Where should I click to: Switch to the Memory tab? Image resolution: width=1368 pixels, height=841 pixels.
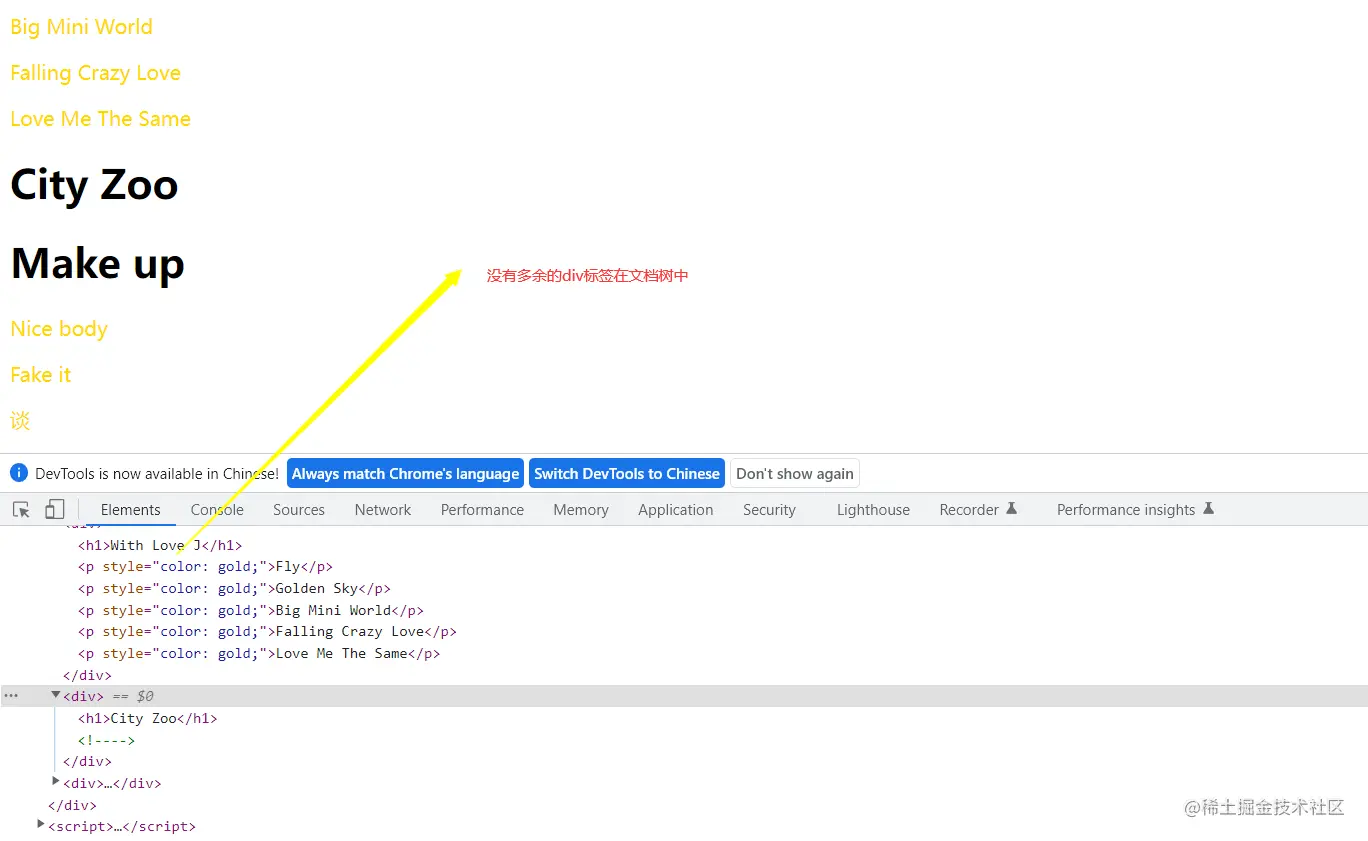click(581, 510)
